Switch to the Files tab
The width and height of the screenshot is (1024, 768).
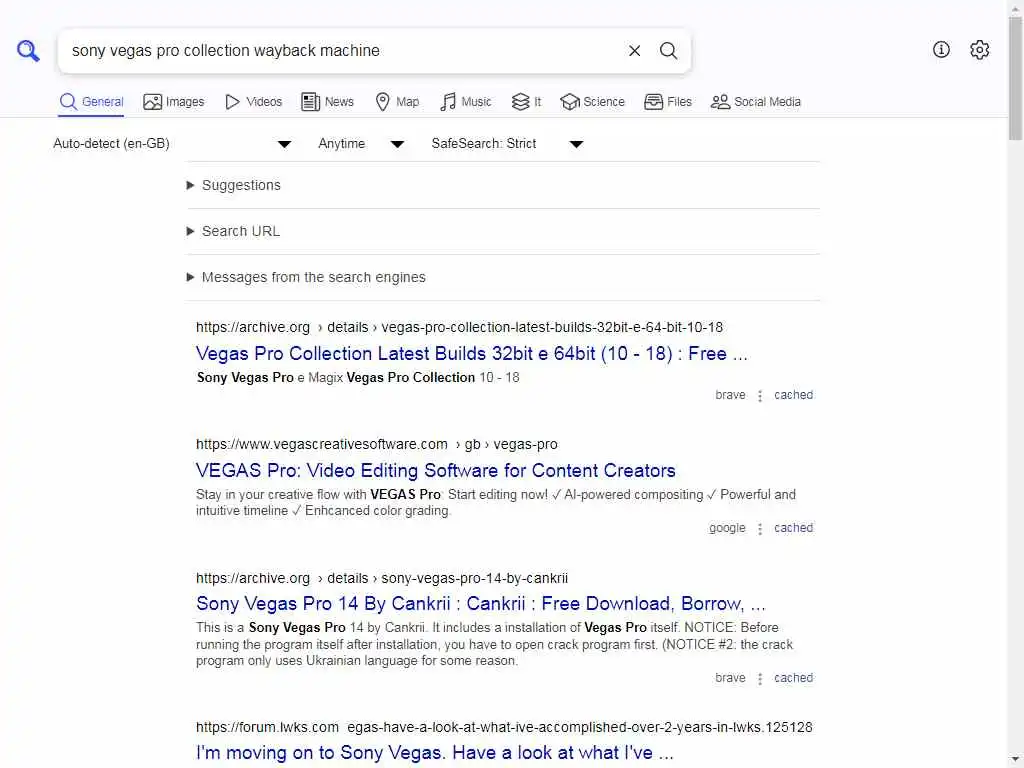pos(667,102)
